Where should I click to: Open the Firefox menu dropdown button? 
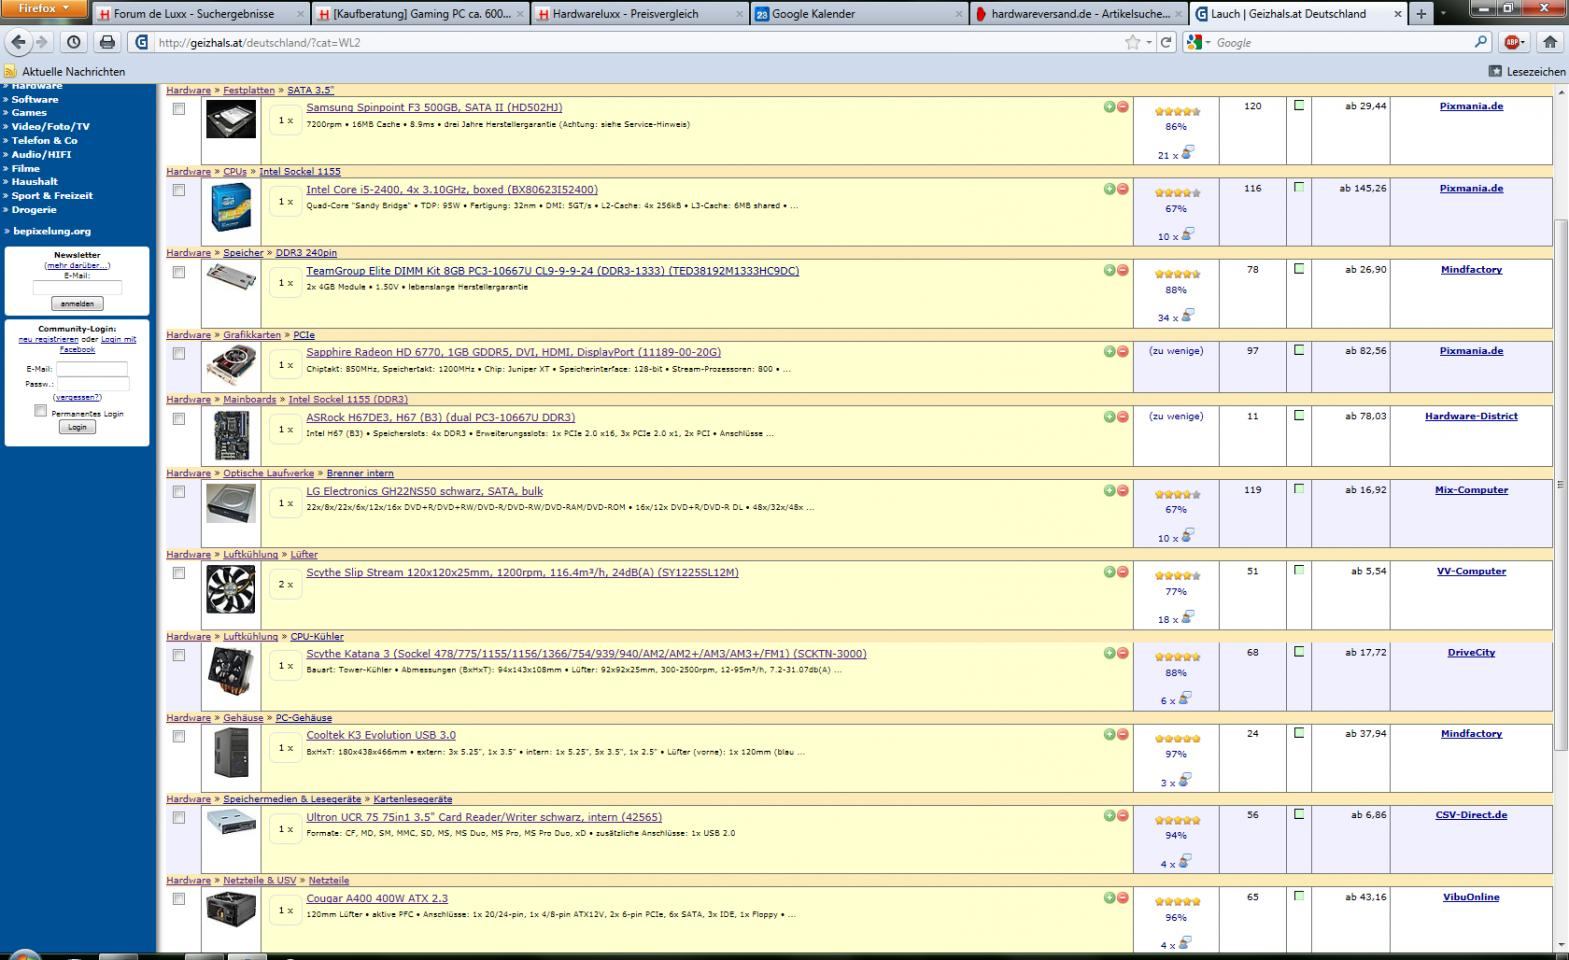[45, 8]
